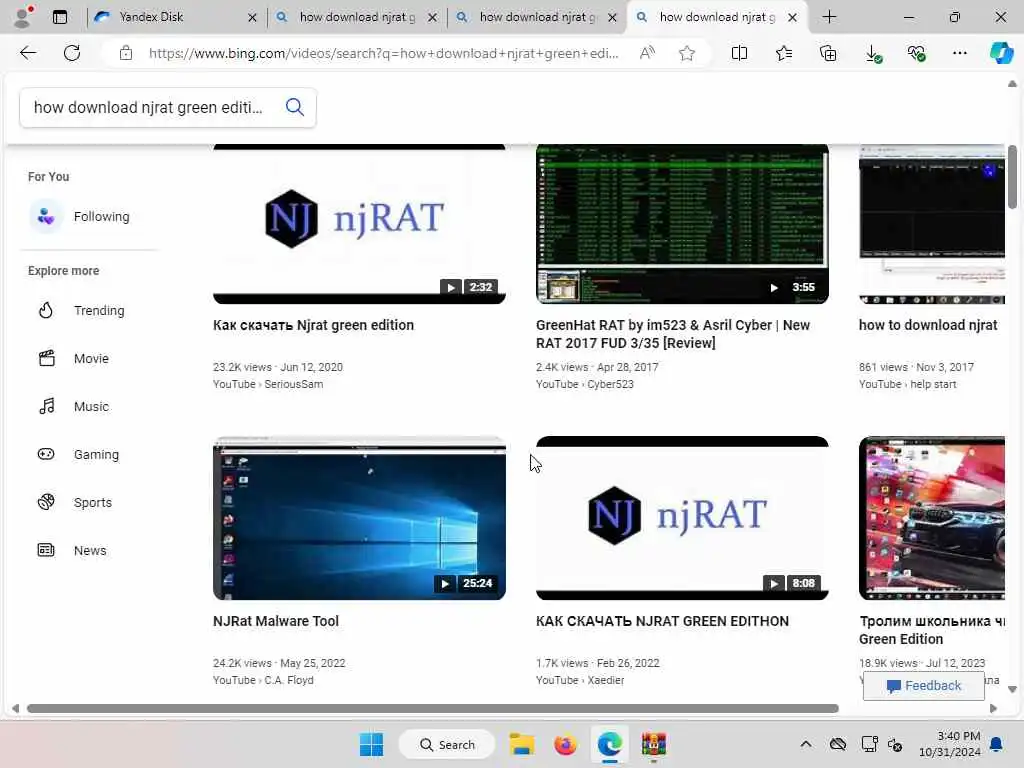Click YouTube › C.A. Floyd source text

[x=263, y=680]
